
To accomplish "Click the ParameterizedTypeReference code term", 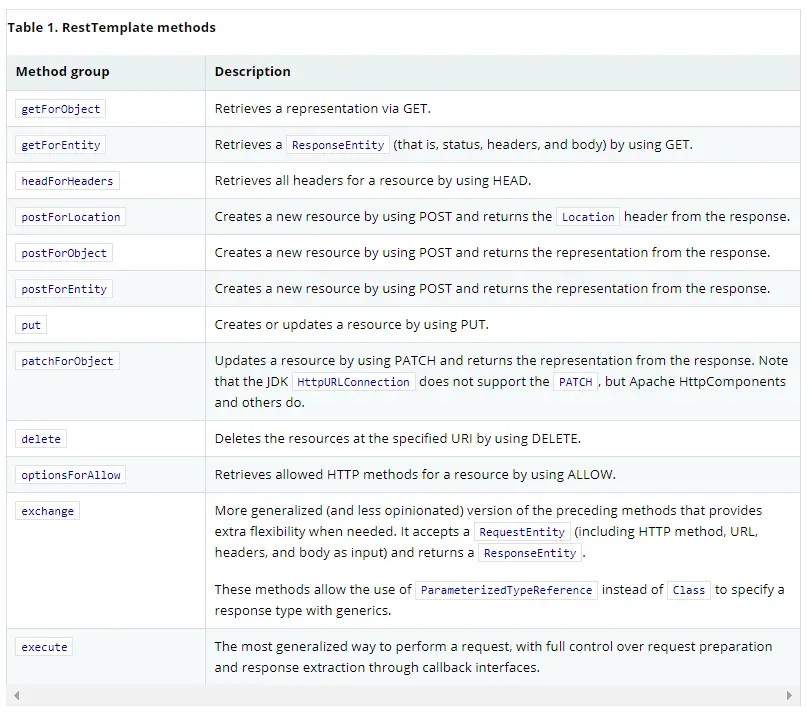I will click(x=506, y=590).
